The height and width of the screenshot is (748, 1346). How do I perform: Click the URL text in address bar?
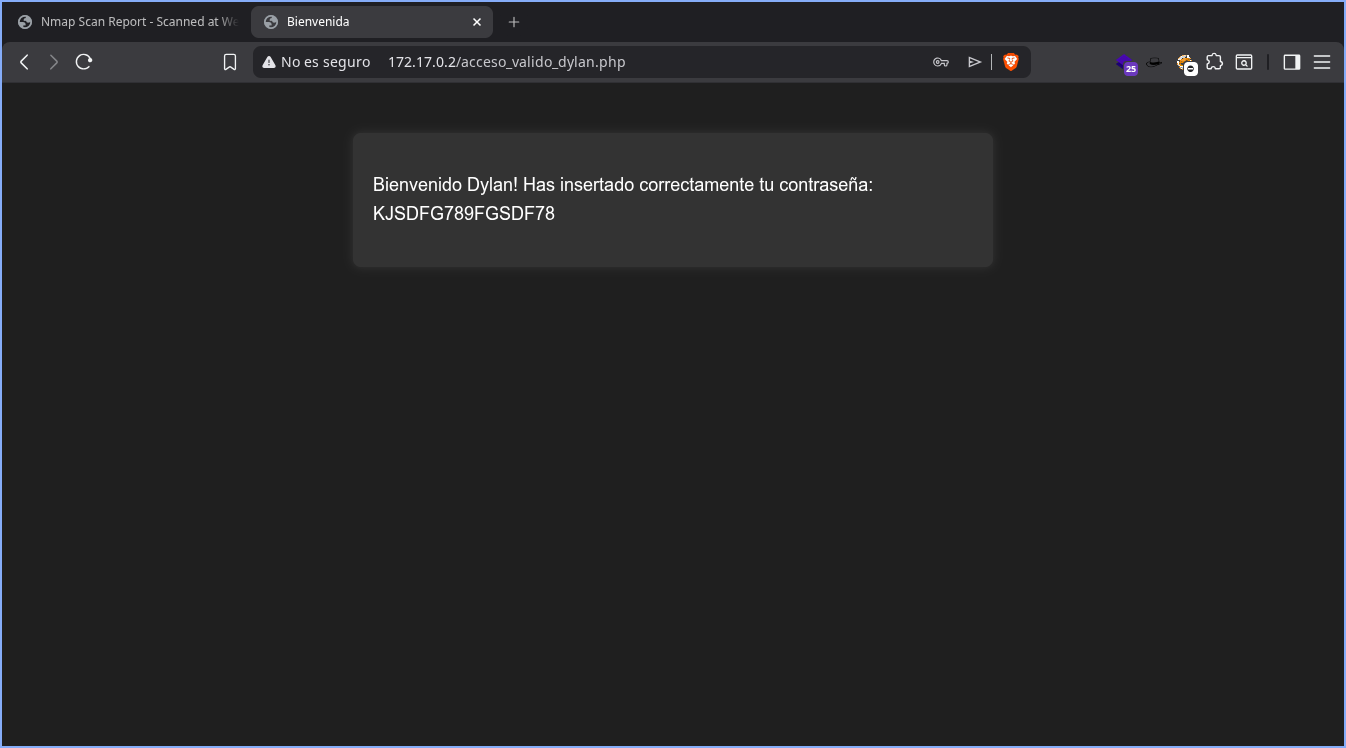pyautogui.click(x=506, y=62)
